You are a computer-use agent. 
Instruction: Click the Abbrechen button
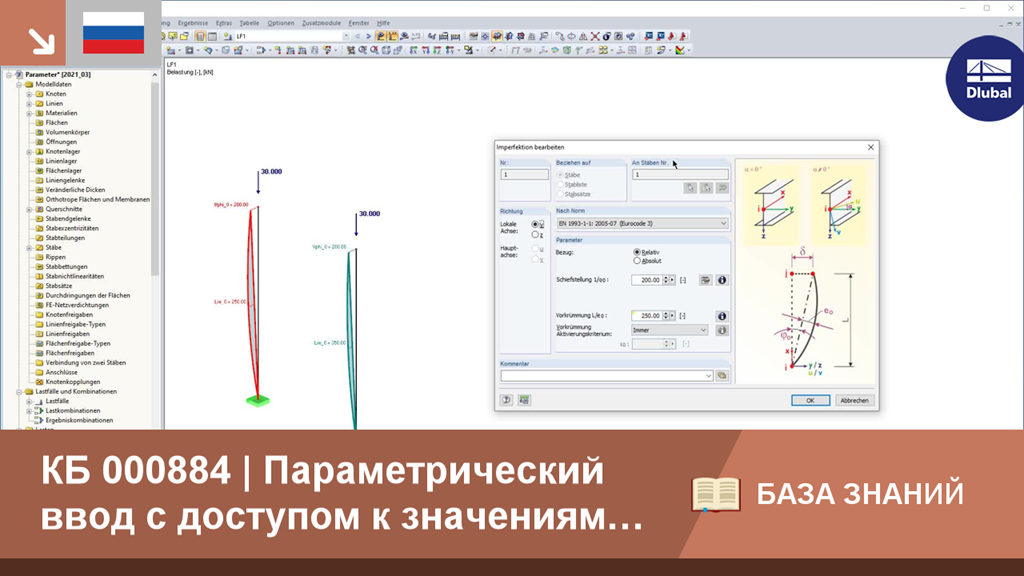(854, 400)
